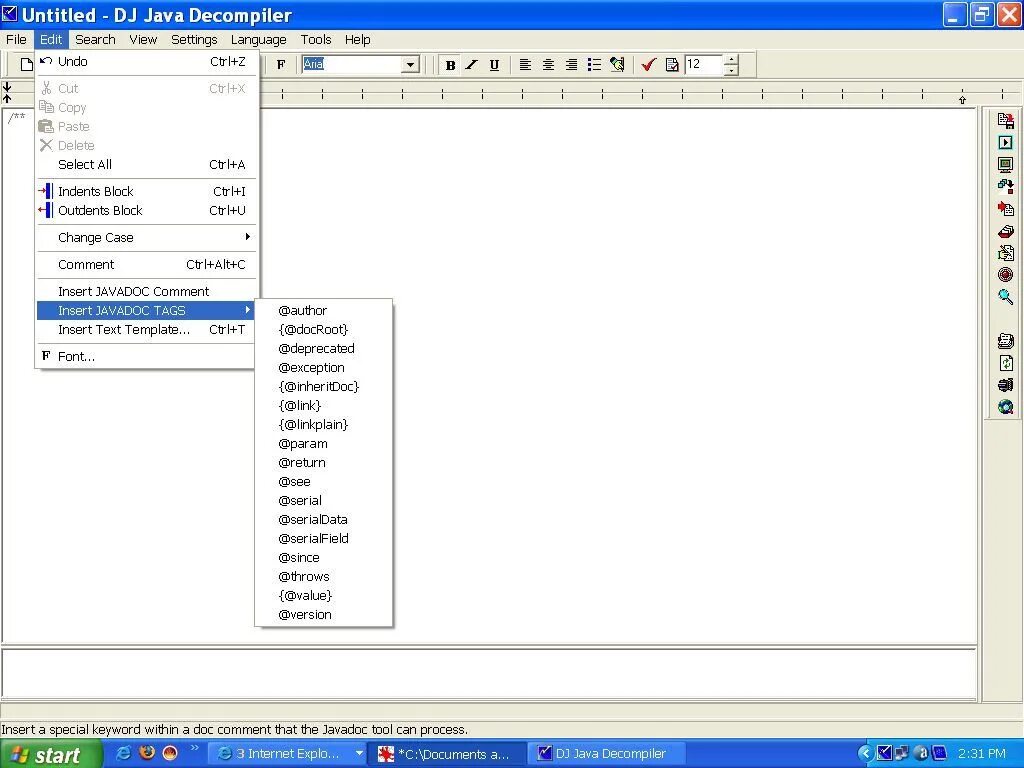
Task: Click the hand-writing pen toolbar icon
Action: pyautogui.click(x=617, y=65)
